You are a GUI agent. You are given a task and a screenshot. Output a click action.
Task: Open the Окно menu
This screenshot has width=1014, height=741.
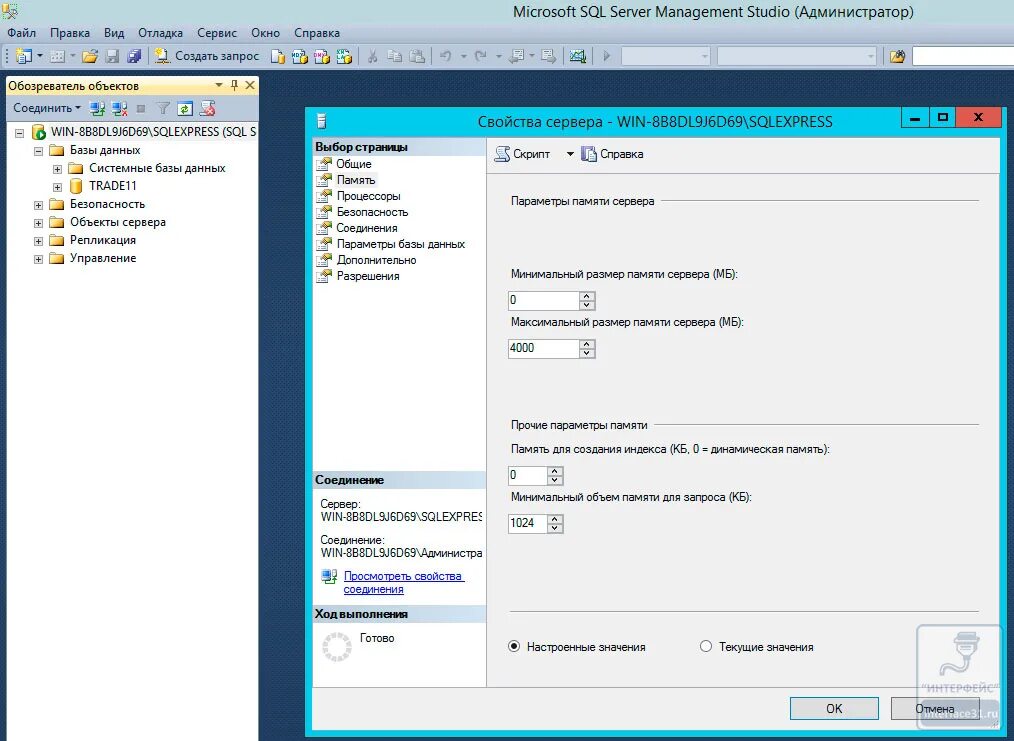point(265,33)
